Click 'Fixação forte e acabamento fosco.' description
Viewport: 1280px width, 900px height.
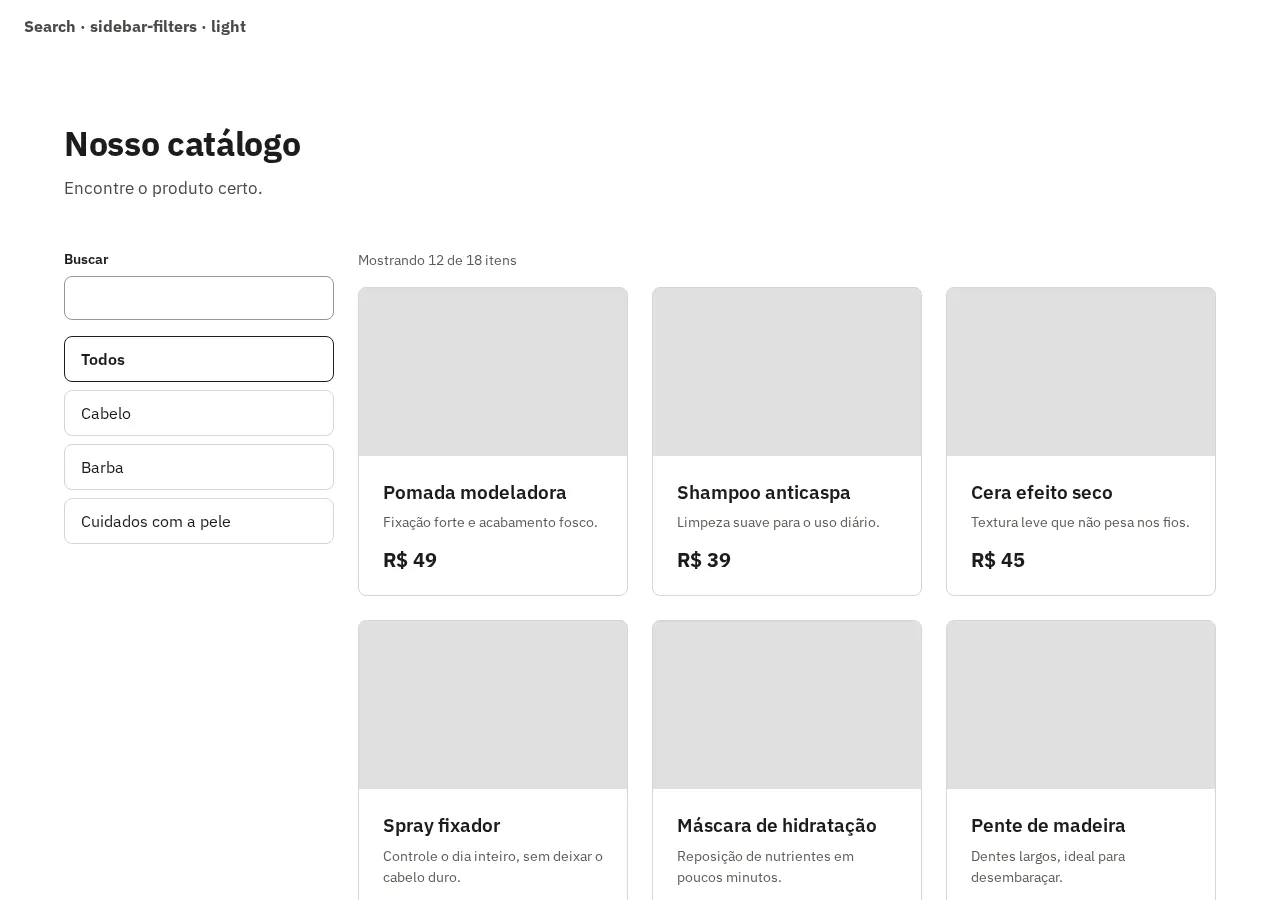tap(490, 522)
